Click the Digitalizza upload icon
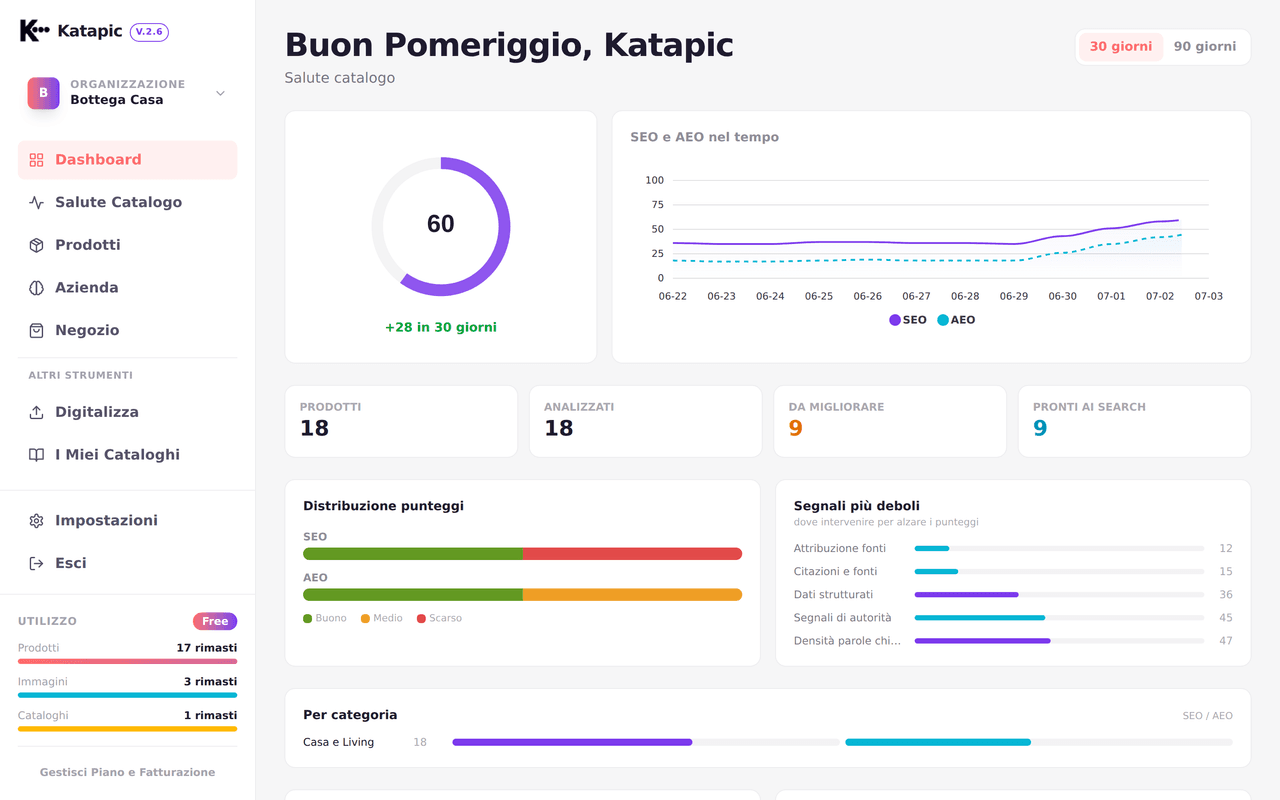Viewport: 1280px width, 800px height. point(37,413)
